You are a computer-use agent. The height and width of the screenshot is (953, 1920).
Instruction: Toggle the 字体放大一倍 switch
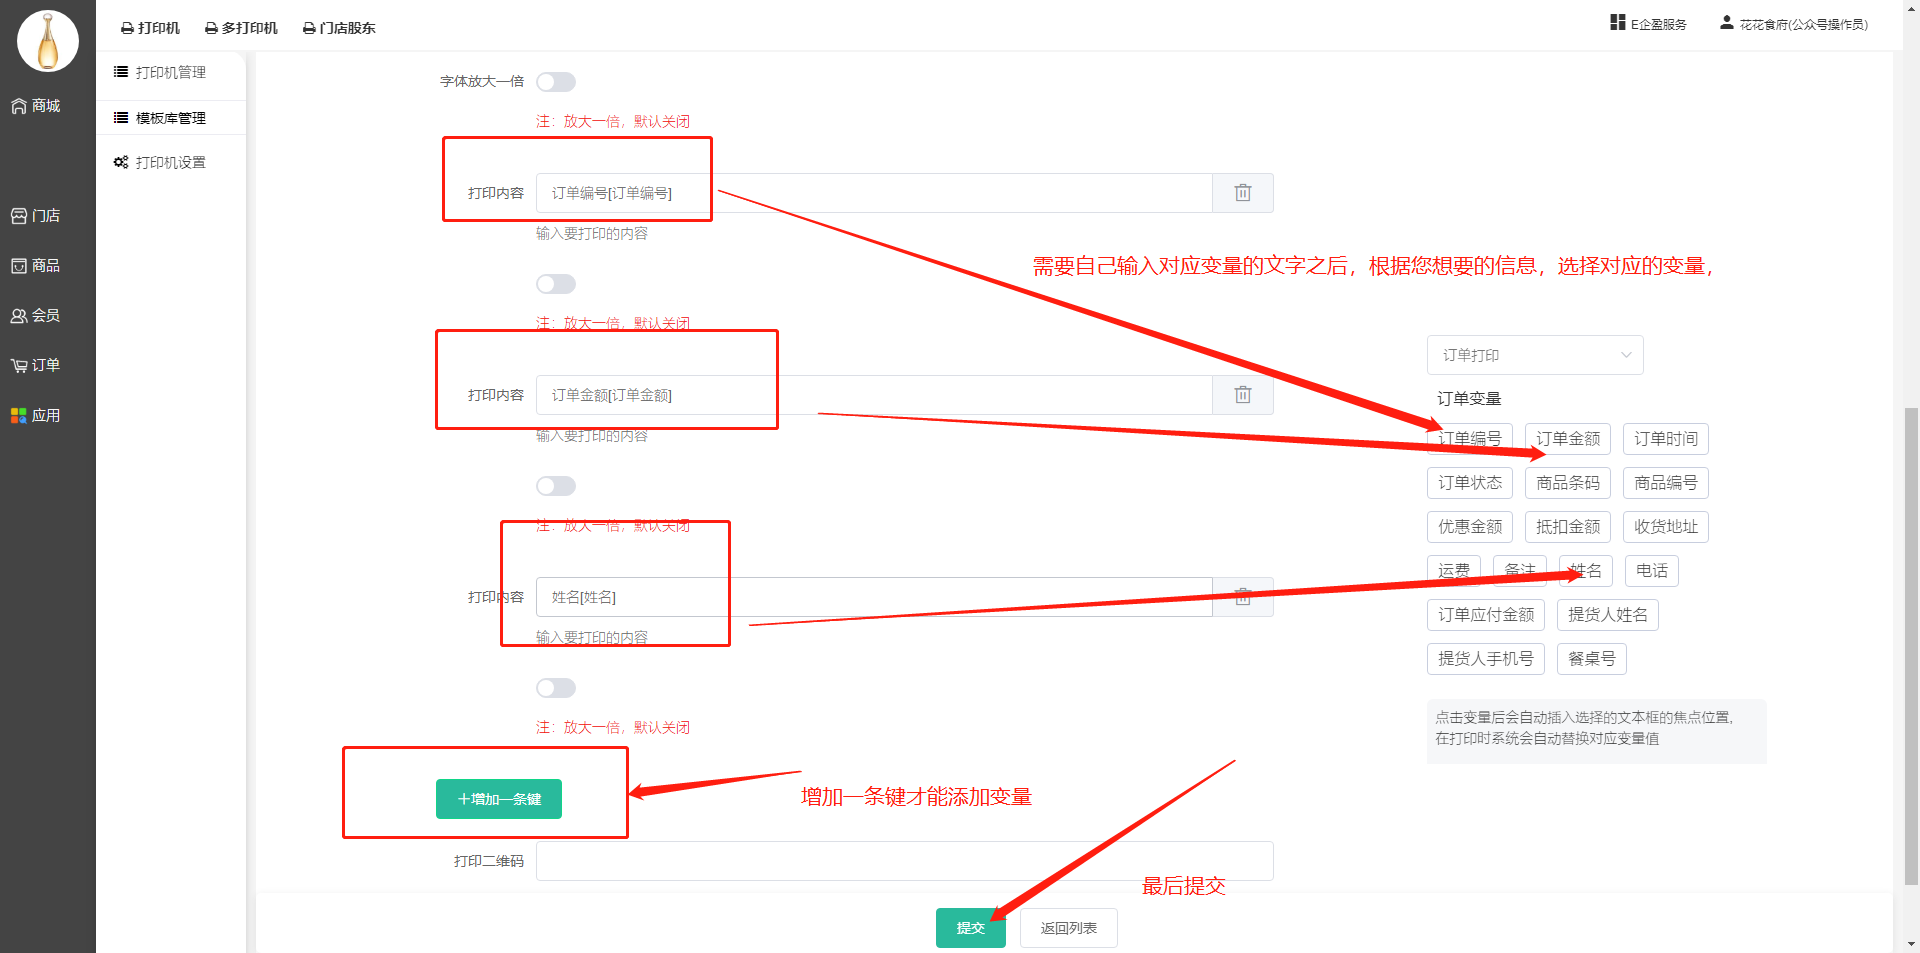556,82
